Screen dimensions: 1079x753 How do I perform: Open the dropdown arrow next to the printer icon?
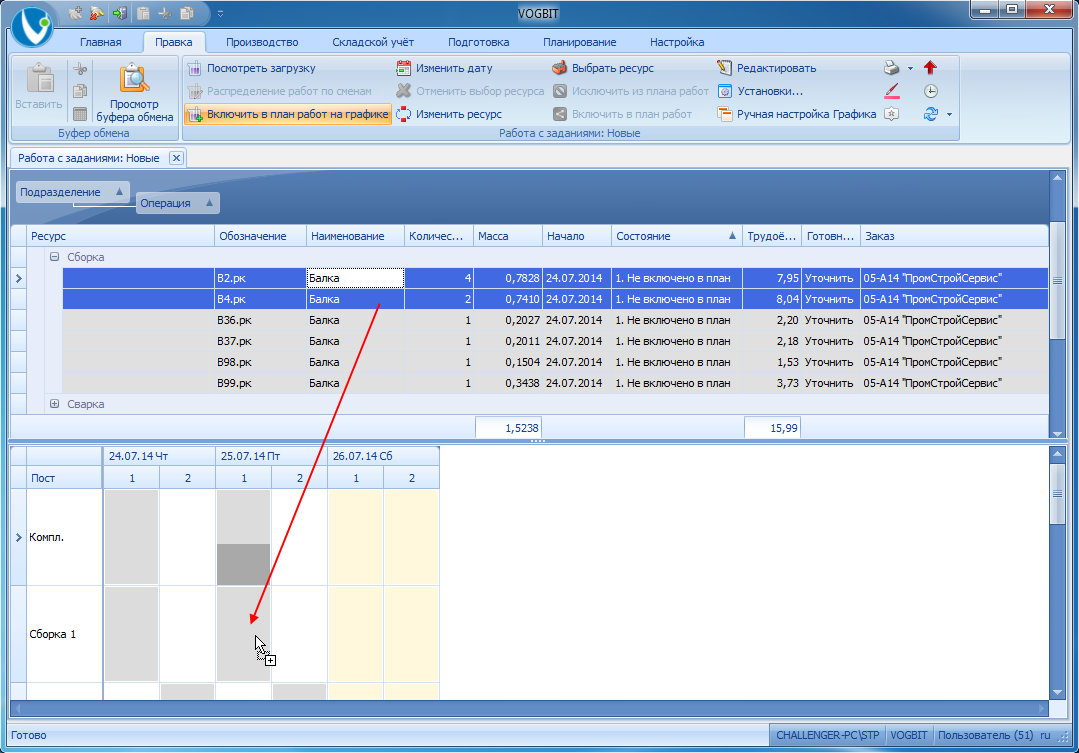pos(910,69)
